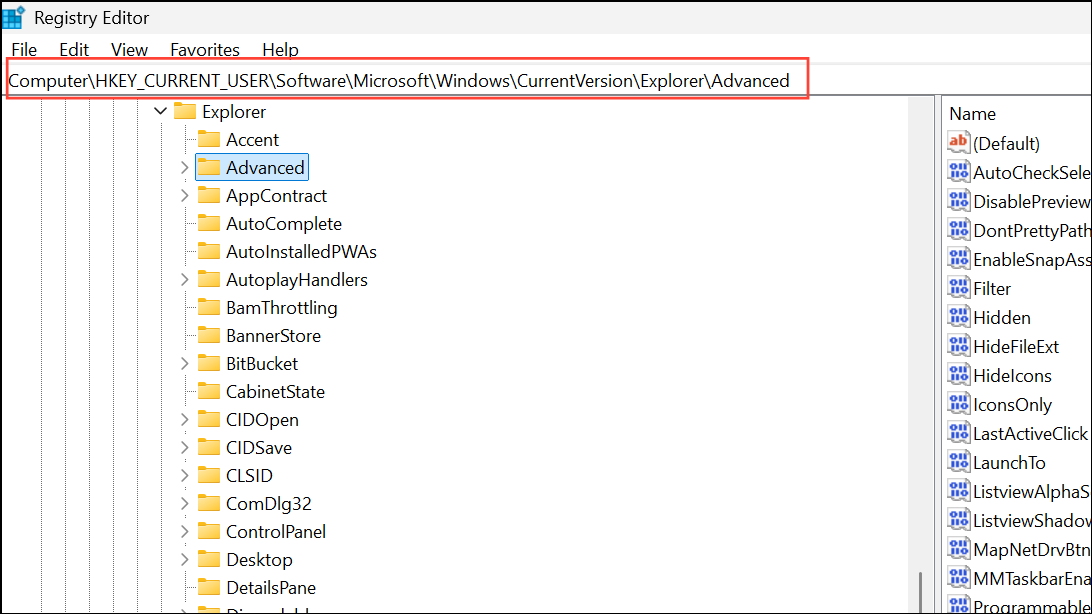Expand the BitBucket key

click(185, 363)
